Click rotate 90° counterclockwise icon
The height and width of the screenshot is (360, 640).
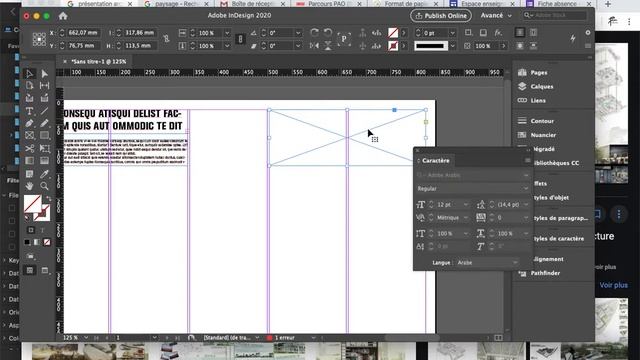[x=328, y=32]
